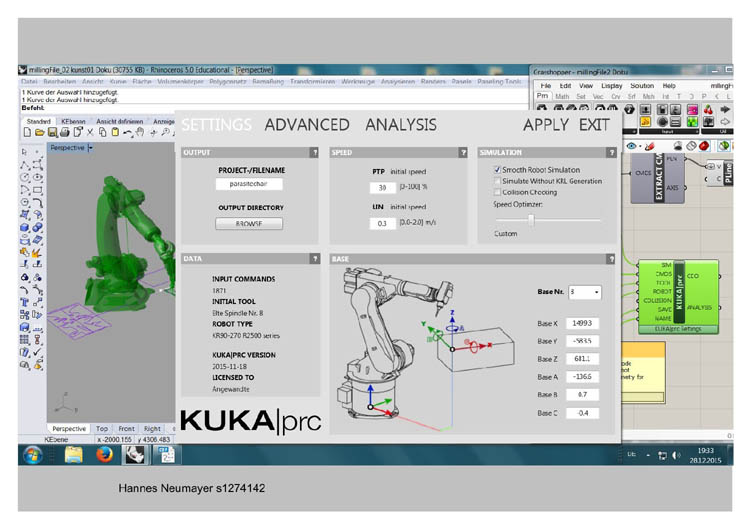The height and width of the screenshot is (529, 750).
Task: Switch to the ANALYSIS tab
Action: click(x=401, y=125)
